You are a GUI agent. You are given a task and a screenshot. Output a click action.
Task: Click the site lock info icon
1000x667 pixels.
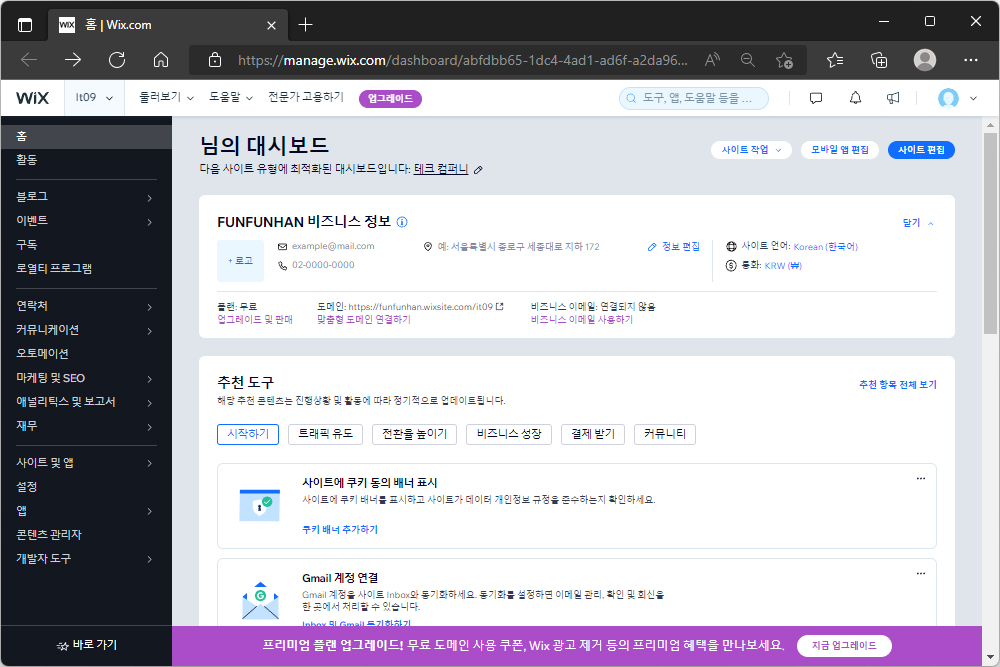coord(215,60)
